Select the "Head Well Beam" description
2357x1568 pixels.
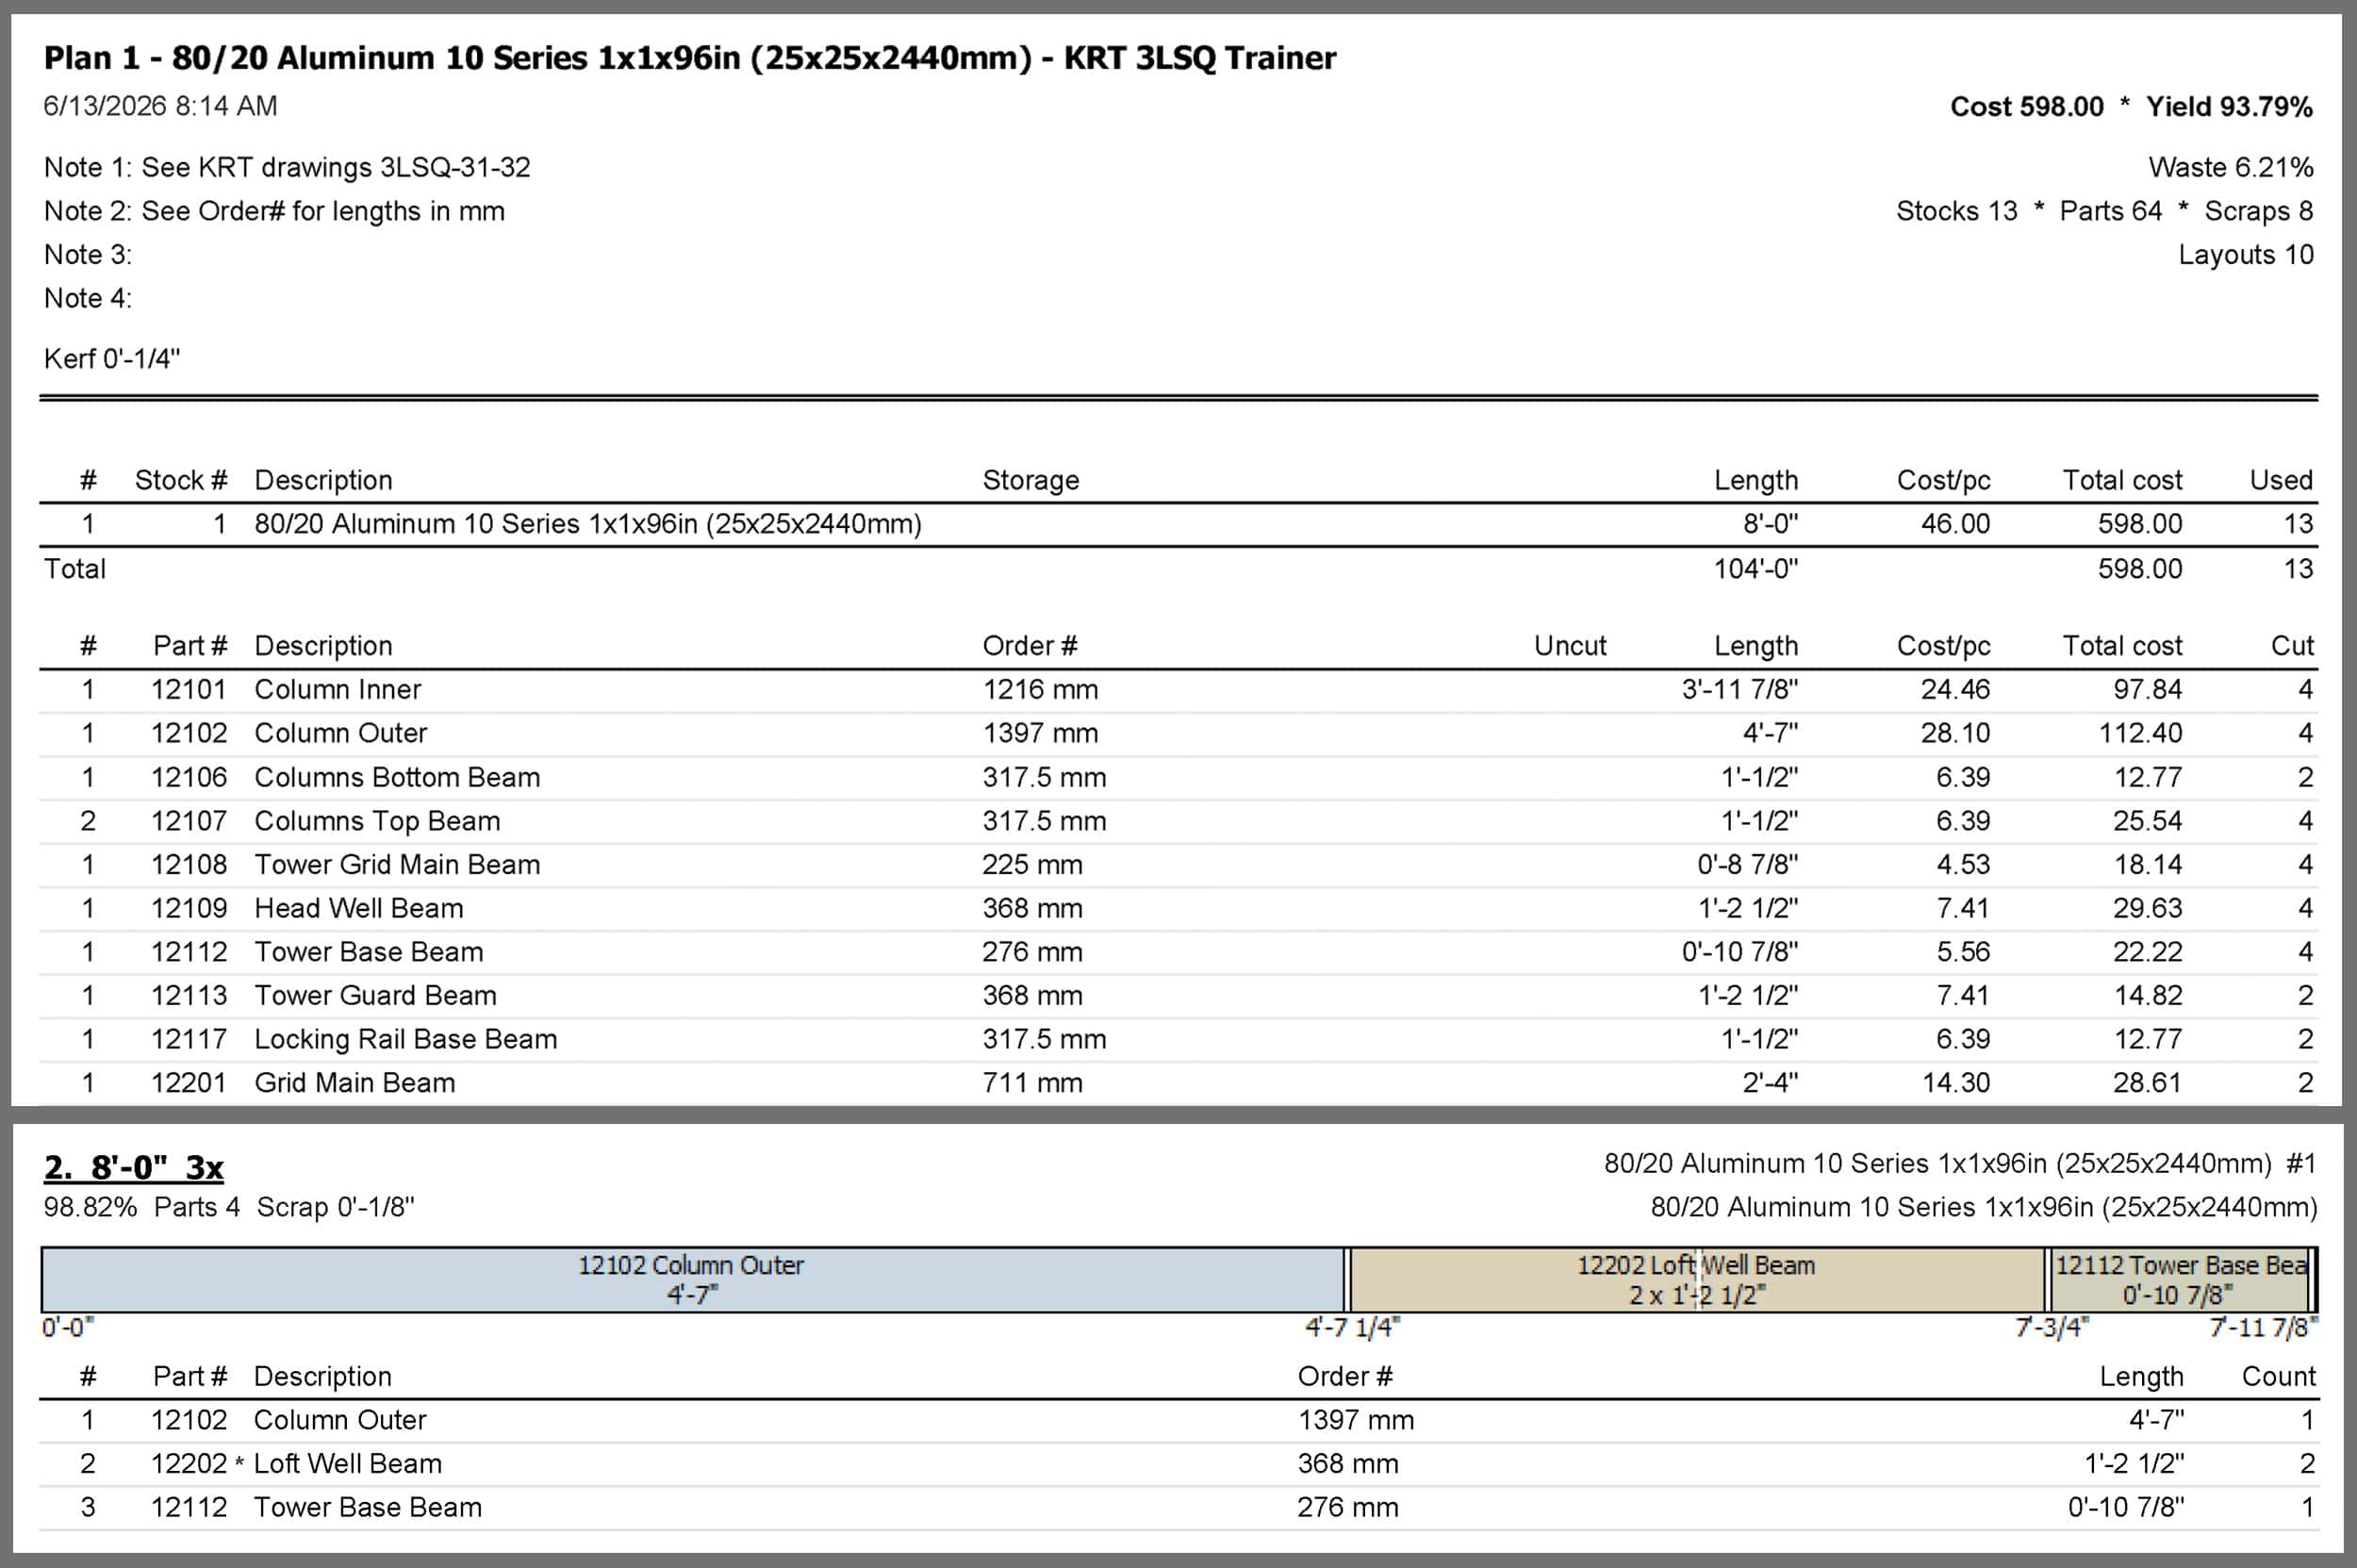[359, 908]
